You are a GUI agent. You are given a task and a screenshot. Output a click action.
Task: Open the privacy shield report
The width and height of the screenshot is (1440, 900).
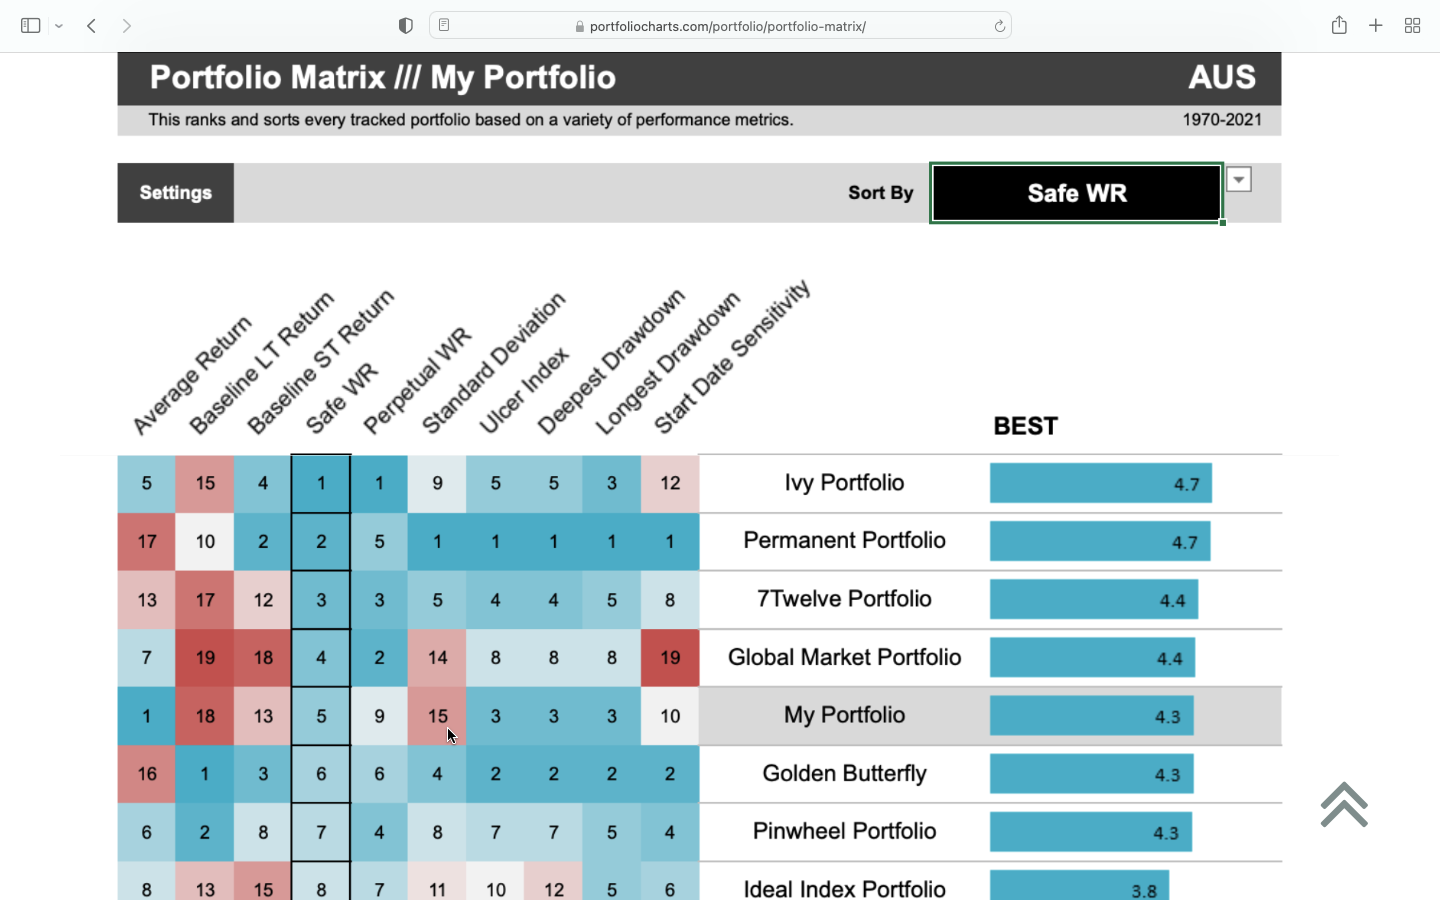pyautogui.click(x=405, y=26)
